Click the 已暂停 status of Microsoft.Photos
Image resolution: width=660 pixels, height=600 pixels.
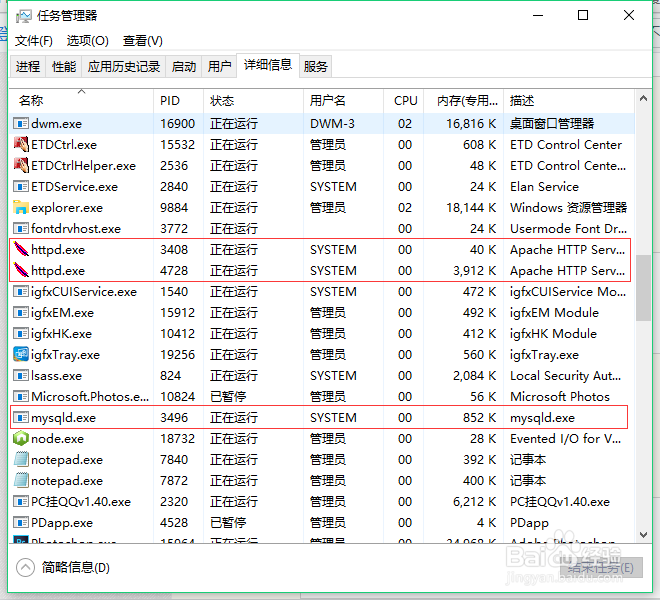(228, 397)
